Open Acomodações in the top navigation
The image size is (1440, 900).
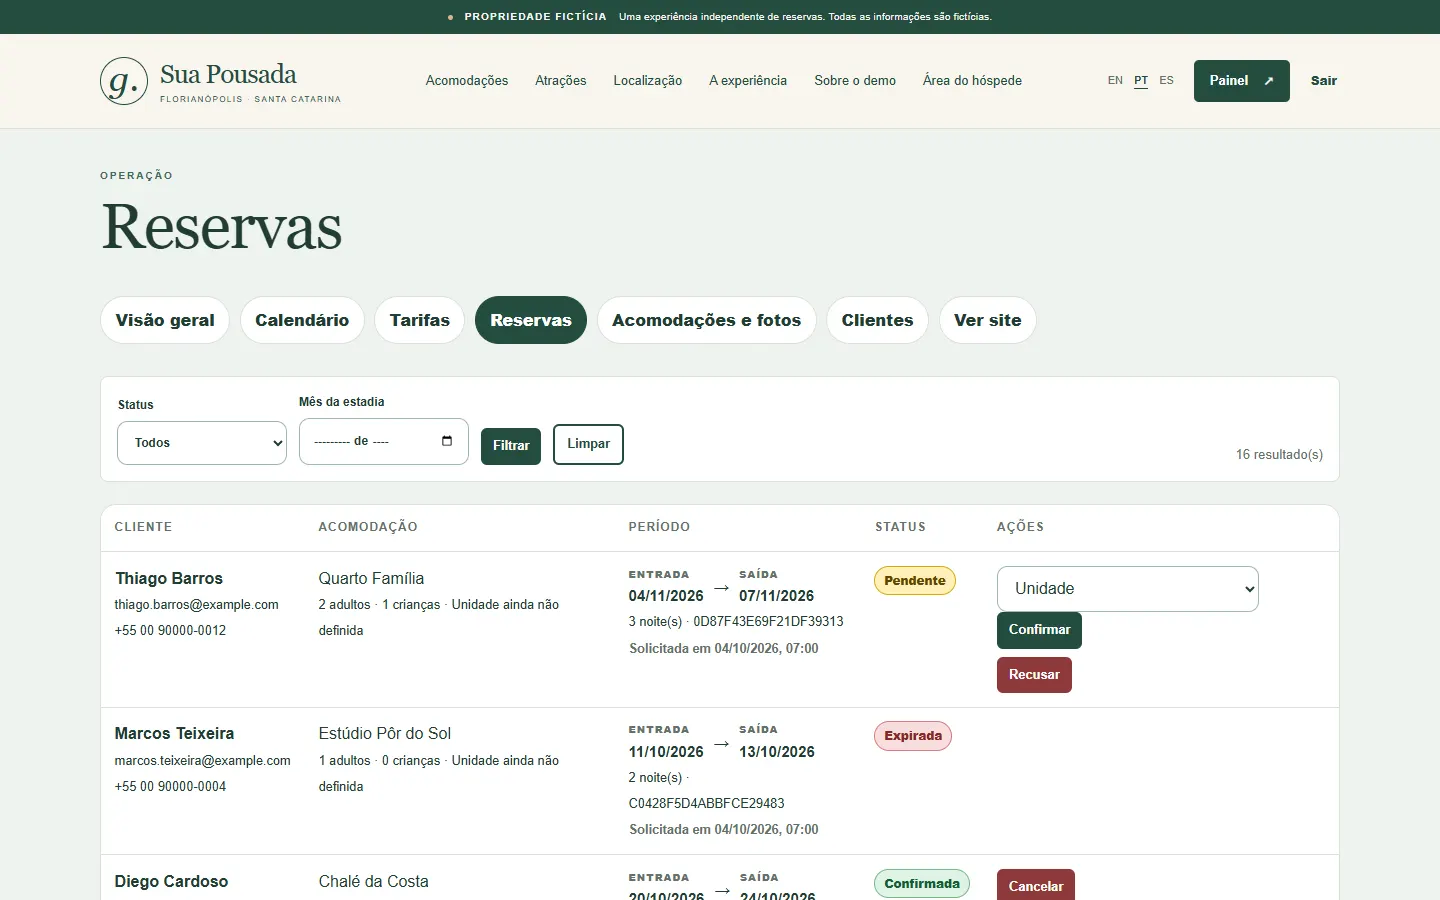tap(467, 81)
